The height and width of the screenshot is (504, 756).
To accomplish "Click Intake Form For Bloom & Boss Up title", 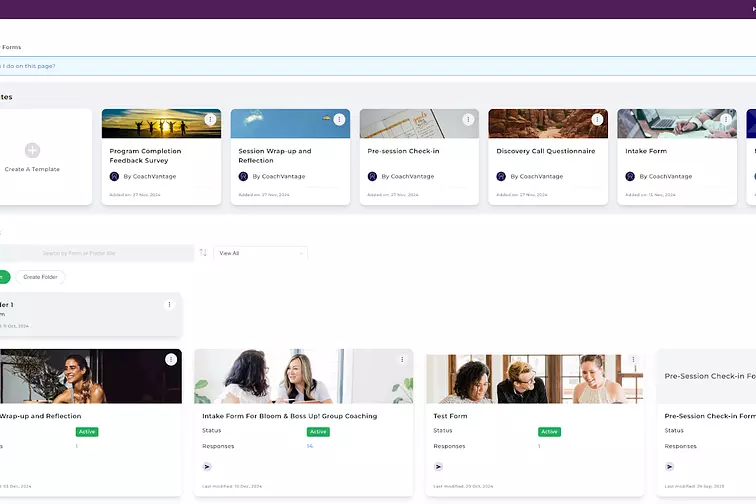I will (290, 416).
